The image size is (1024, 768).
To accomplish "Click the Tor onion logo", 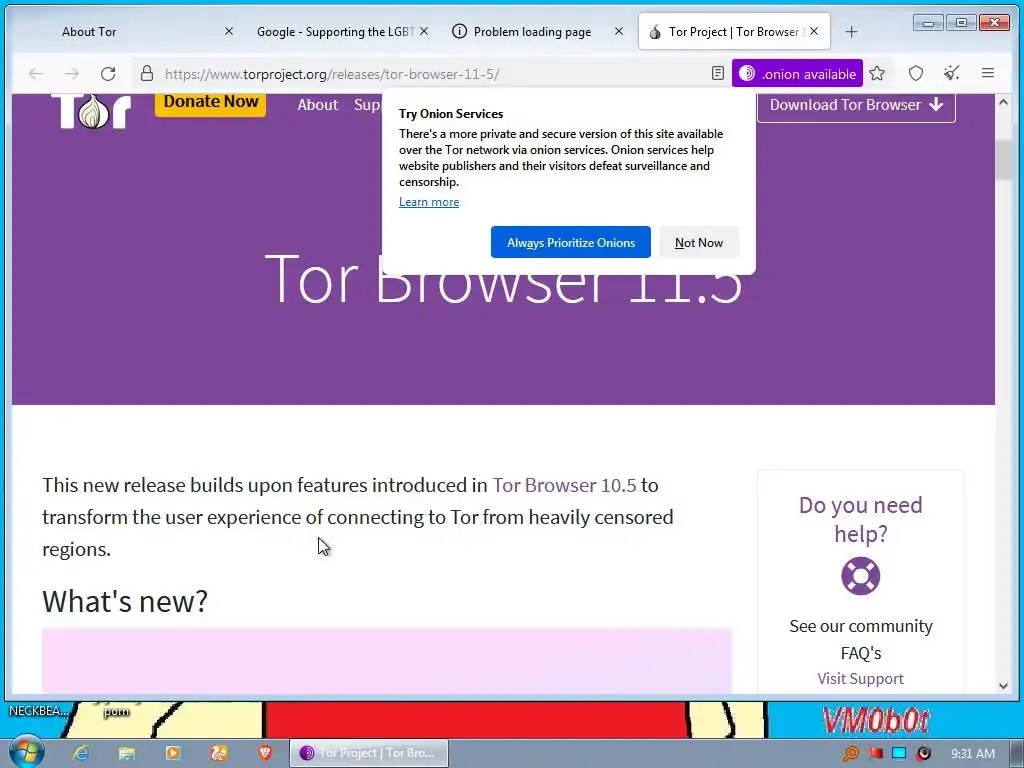I will (91, 111).
